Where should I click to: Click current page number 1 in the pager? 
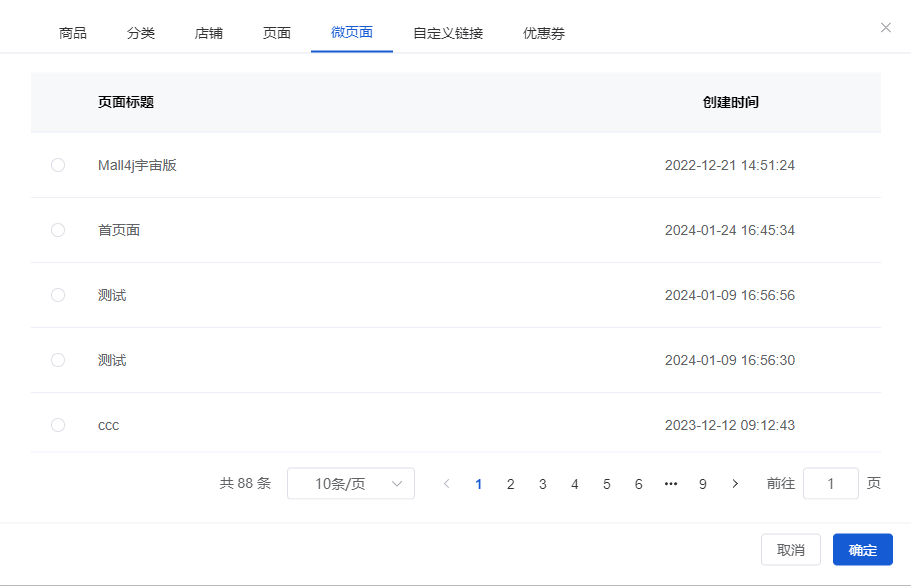tap(478, 484)
